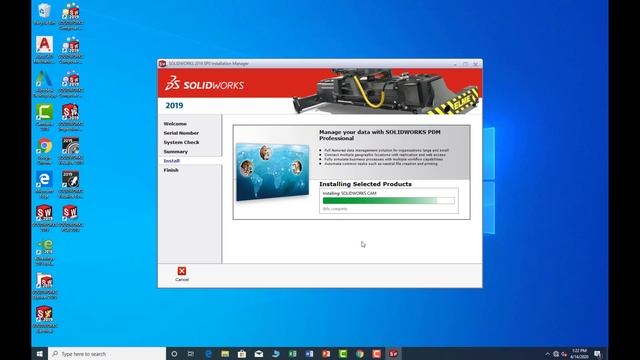
Task: Select the green eDrawings desktop icon
Action: point(44,252)
